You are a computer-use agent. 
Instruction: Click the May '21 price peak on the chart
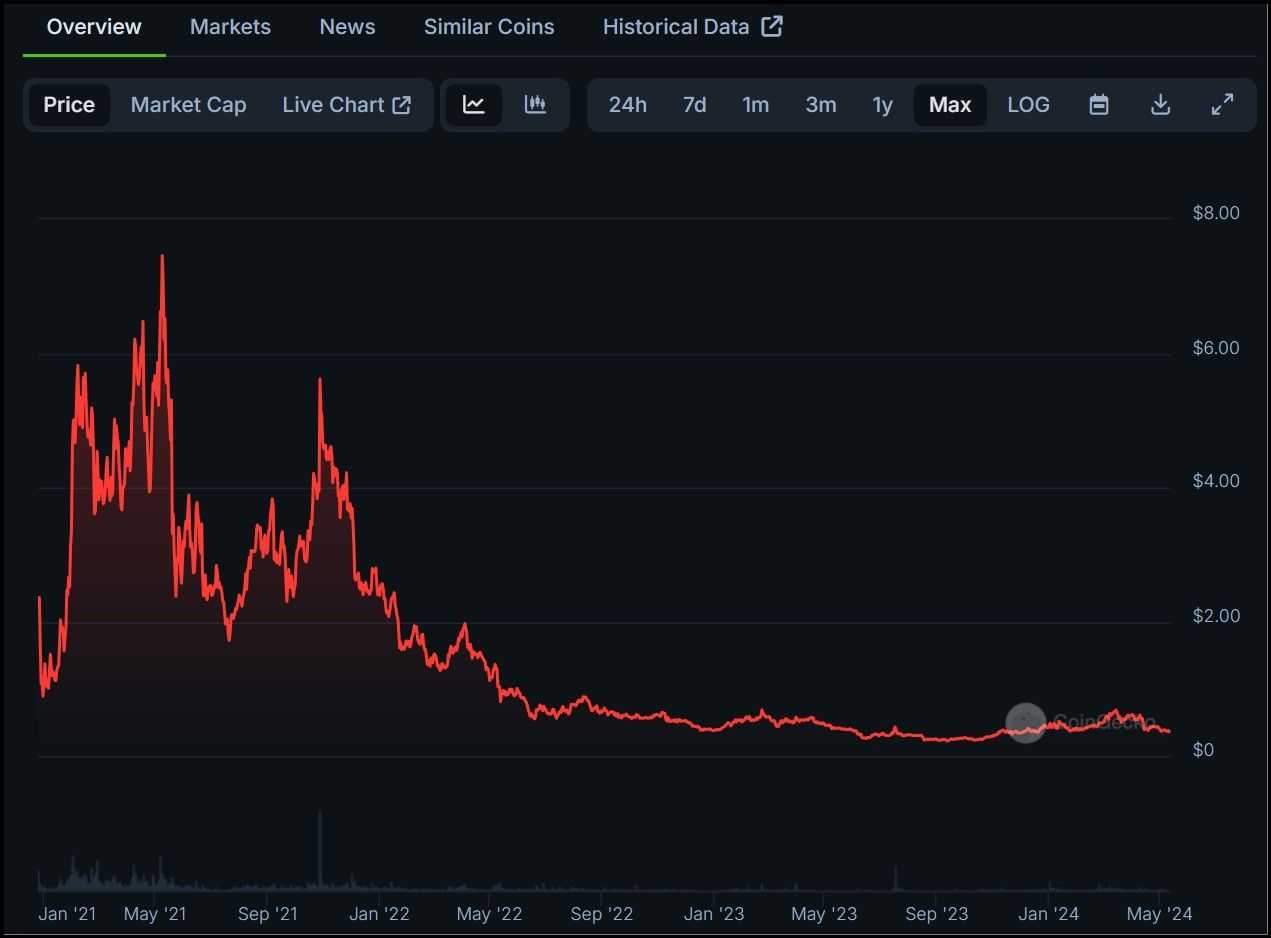(162, 258)
